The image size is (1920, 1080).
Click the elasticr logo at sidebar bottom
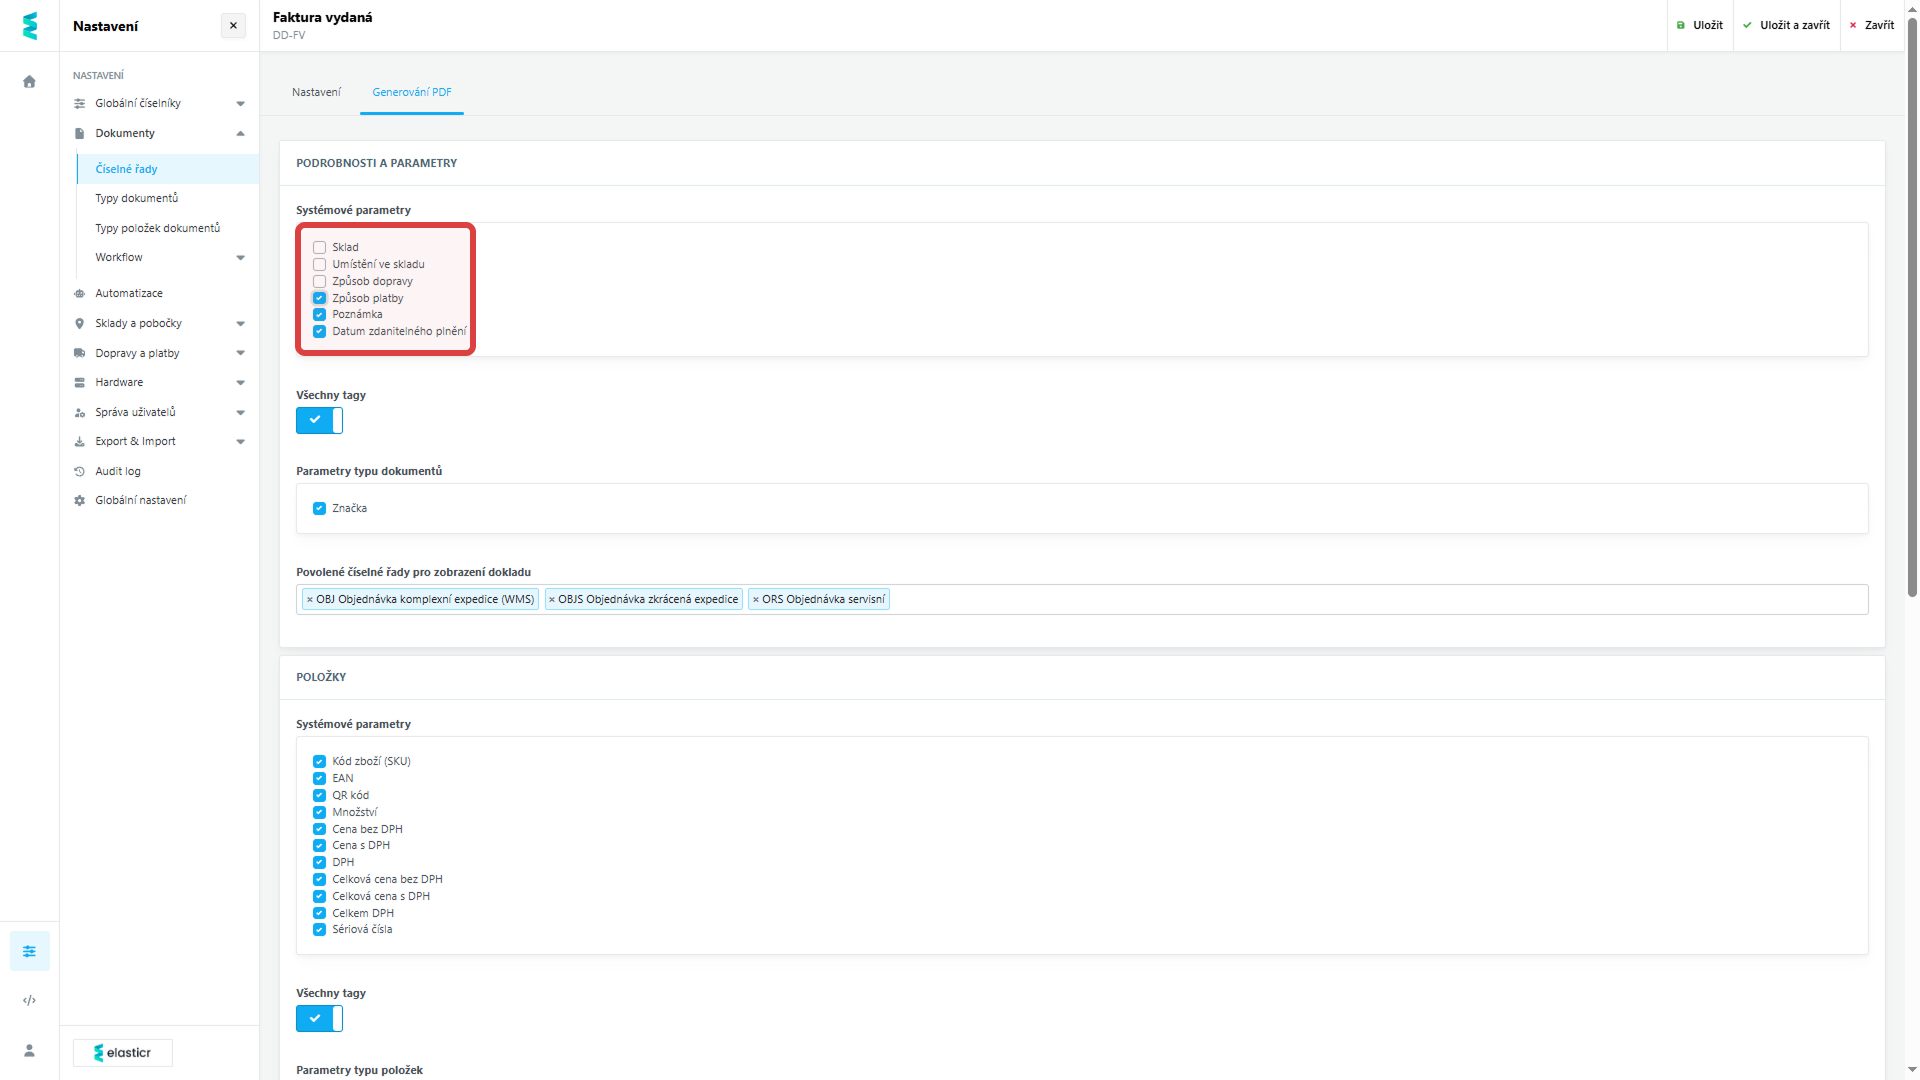pyautogui.click(x=122, y=1053)
